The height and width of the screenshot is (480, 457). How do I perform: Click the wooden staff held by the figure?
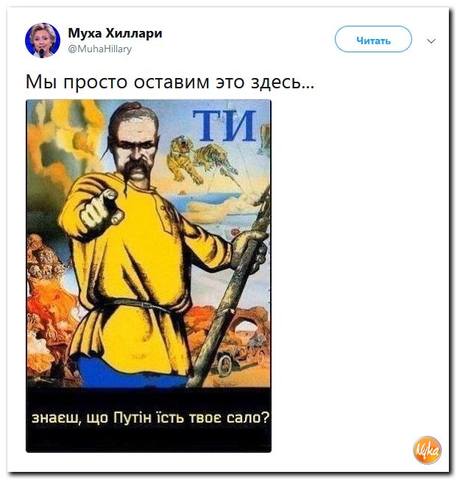(230, 287)
